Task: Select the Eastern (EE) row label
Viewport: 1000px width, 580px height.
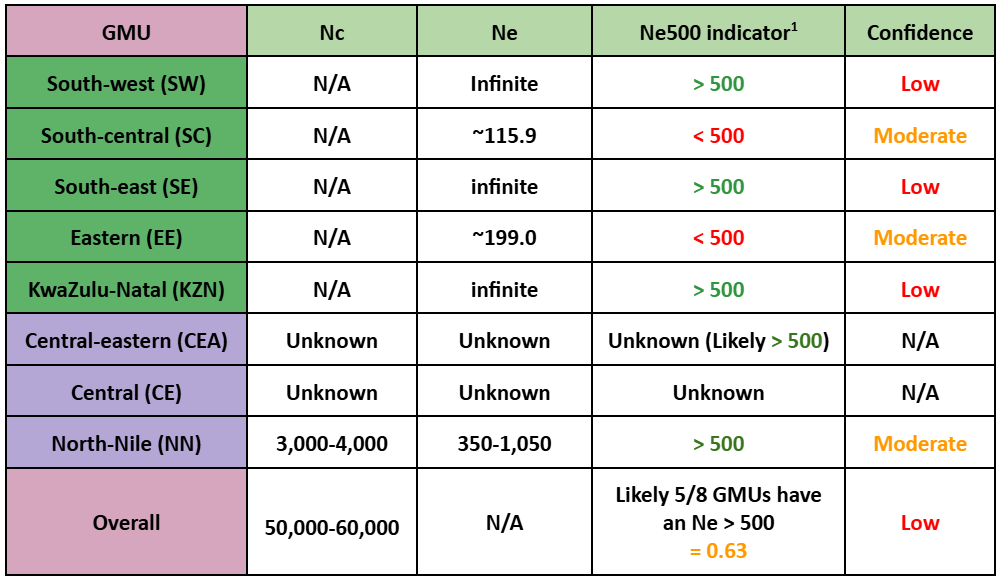Action: pyautogui.click(x=126, y=237)
